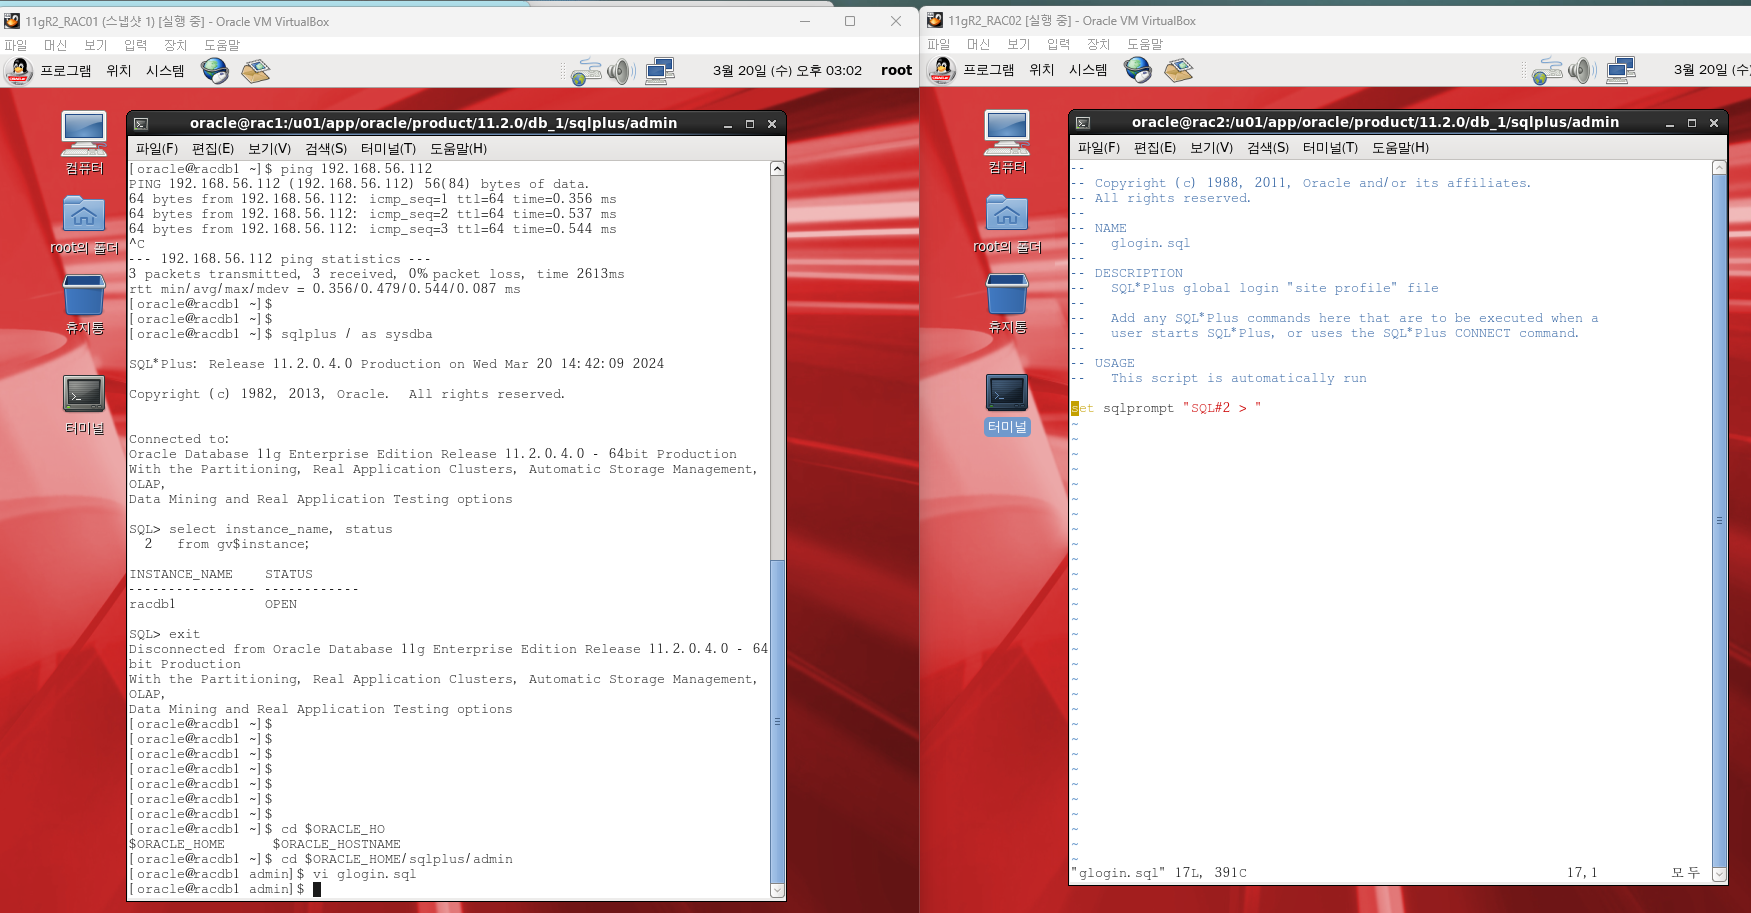Screen dimensions: 1751x913
Task: Open 도움말(H) menu in the rac1 terminal
Action: click(x=459, y=149)
